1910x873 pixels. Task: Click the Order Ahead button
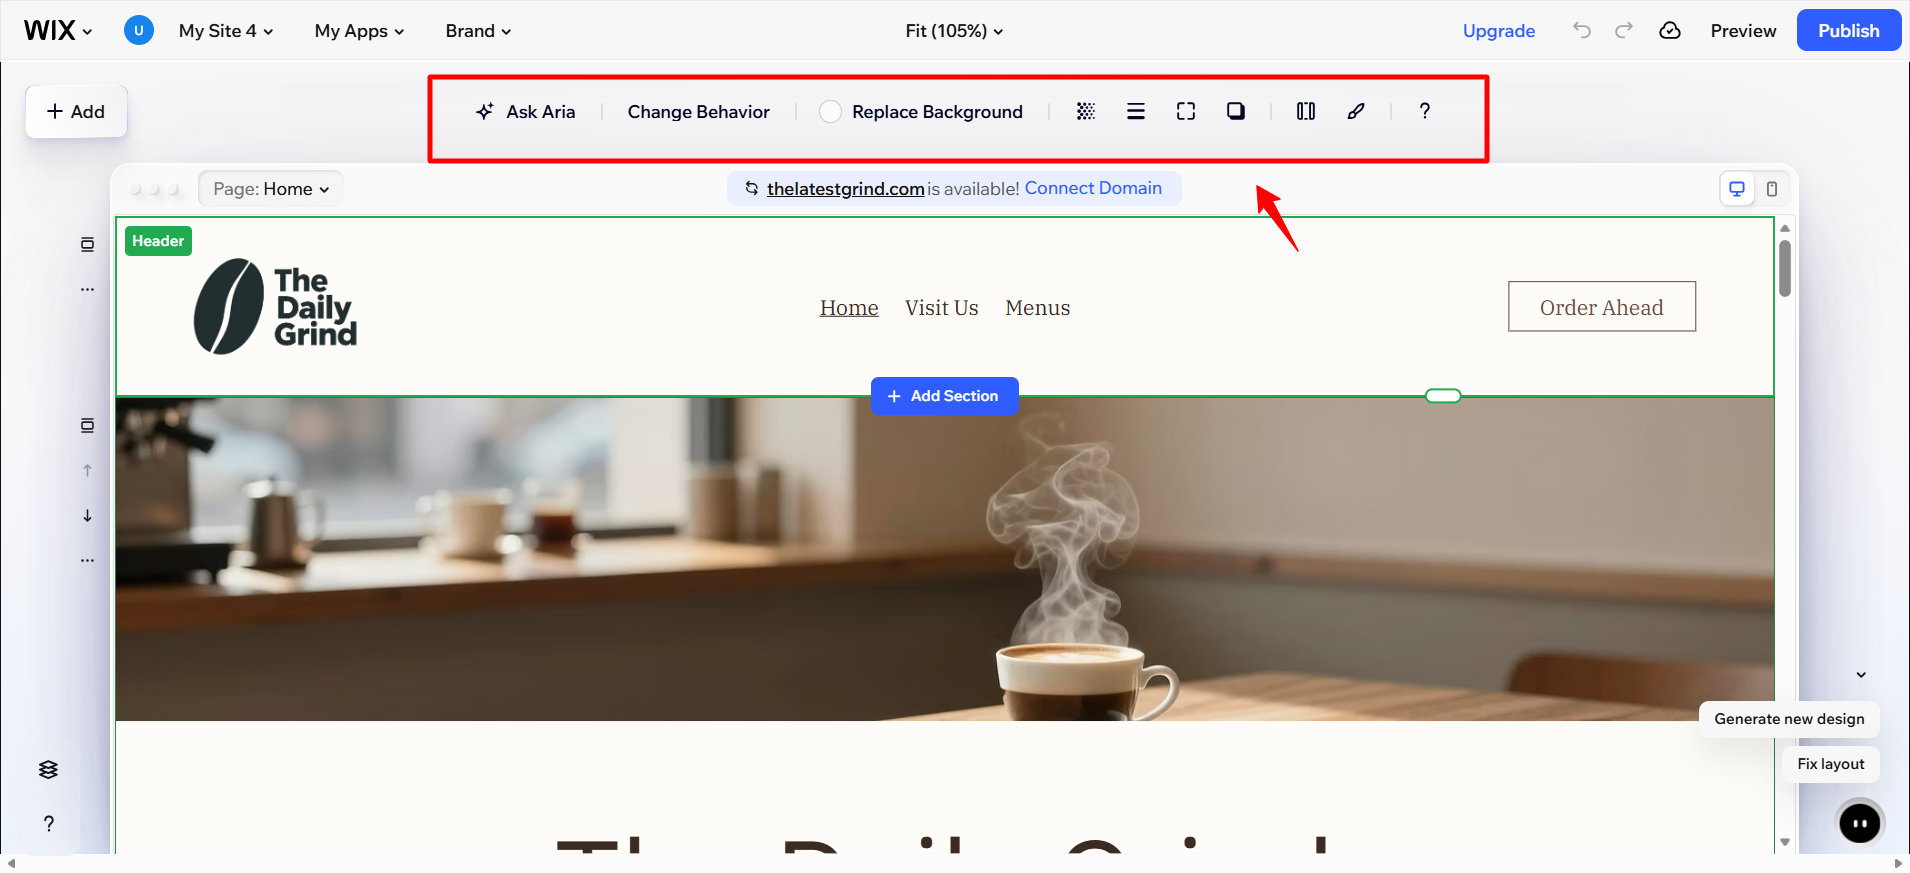point(1602,306)
